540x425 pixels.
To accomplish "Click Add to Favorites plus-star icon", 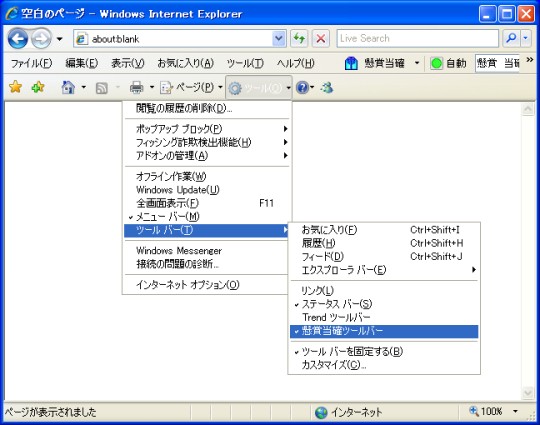I will click(38, 87).
